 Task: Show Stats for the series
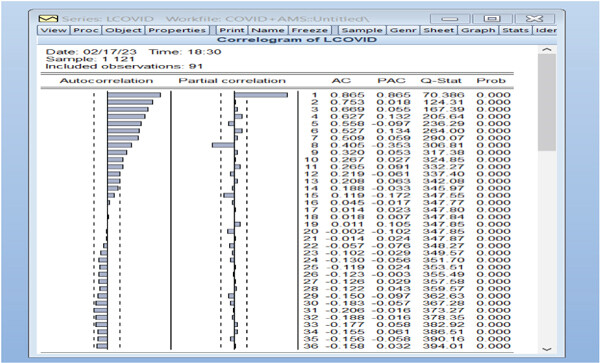515,30
